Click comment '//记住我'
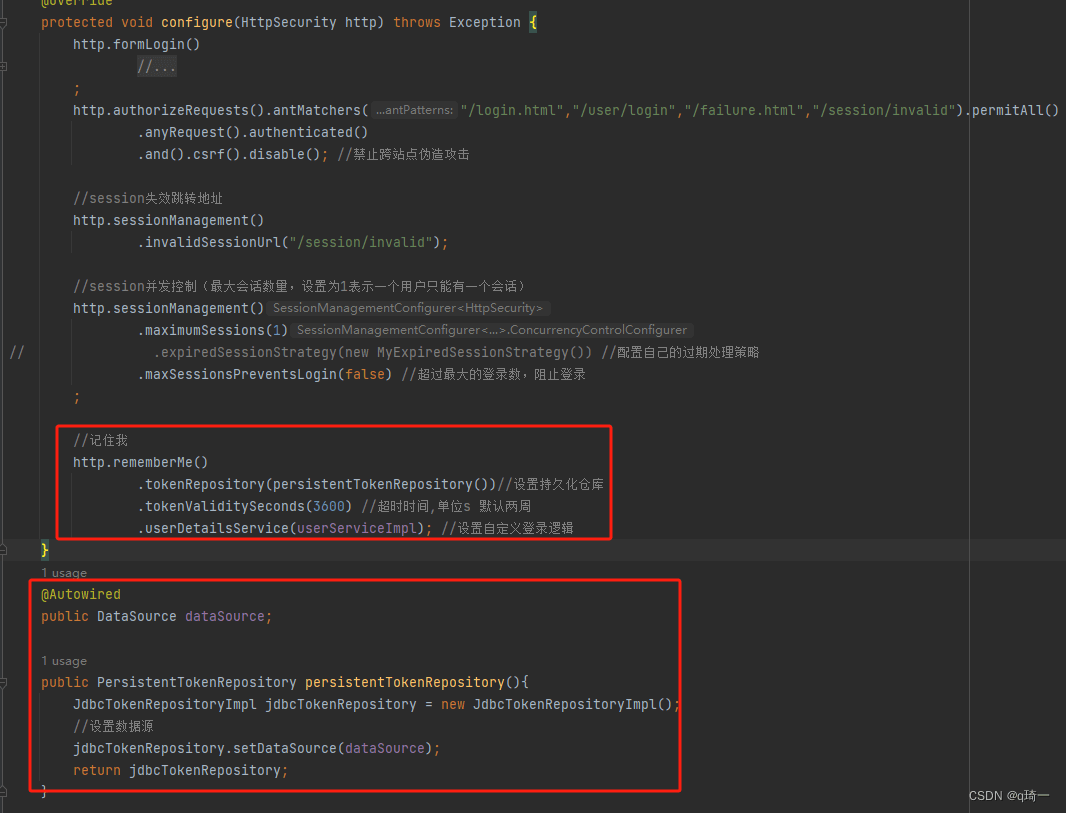 click(101, 440)
